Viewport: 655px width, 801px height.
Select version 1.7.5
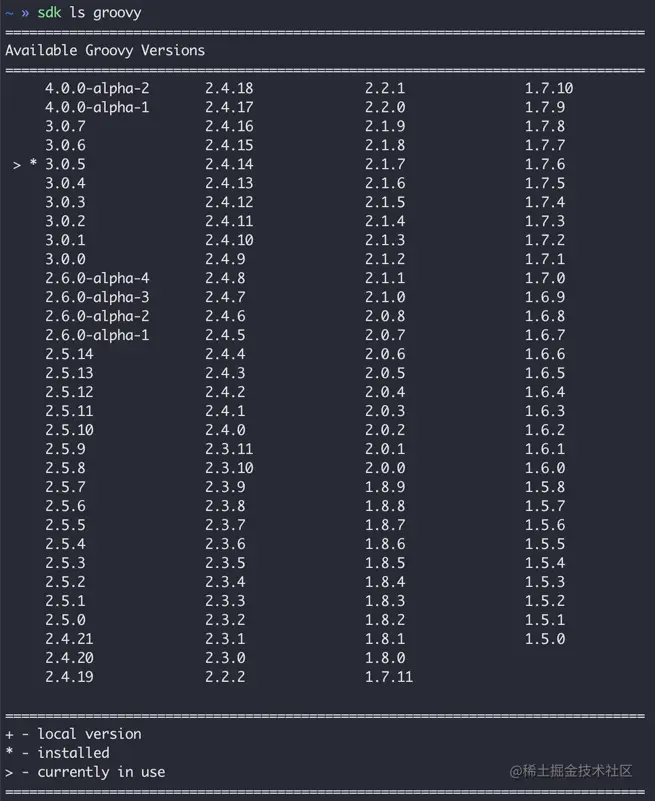(545, 183)
